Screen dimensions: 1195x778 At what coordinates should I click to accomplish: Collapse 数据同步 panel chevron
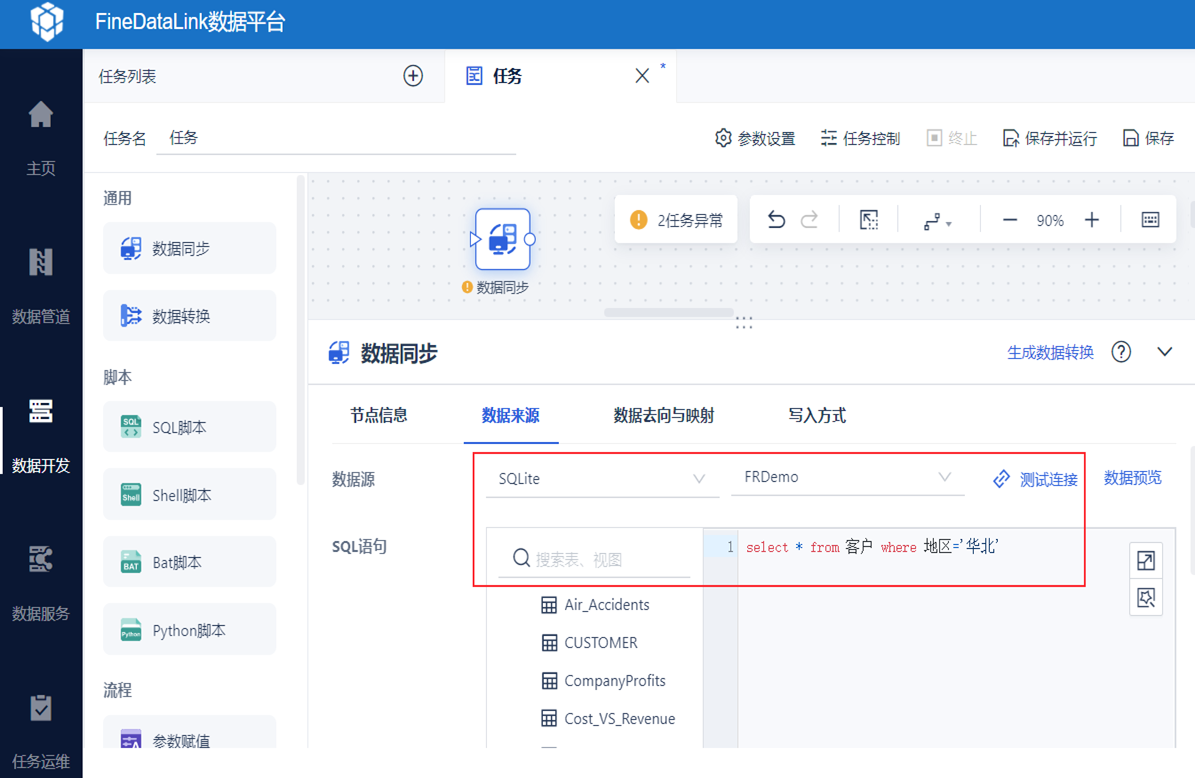coord(1165,352)
